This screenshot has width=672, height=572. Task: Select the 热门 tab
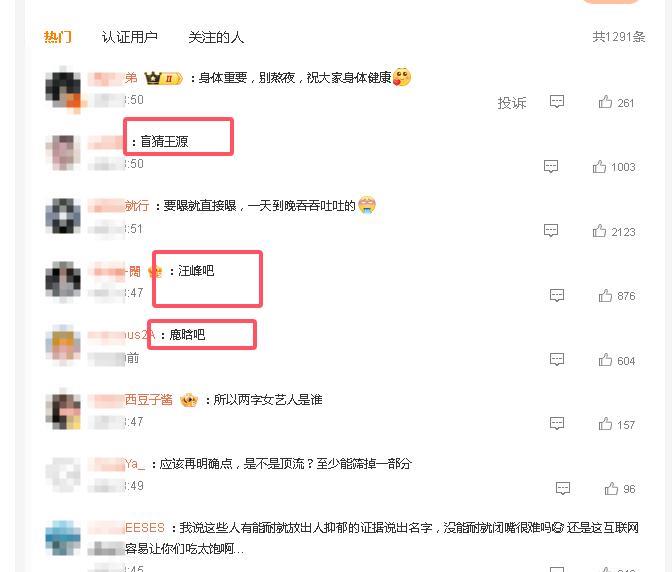[x=57, y=37]
